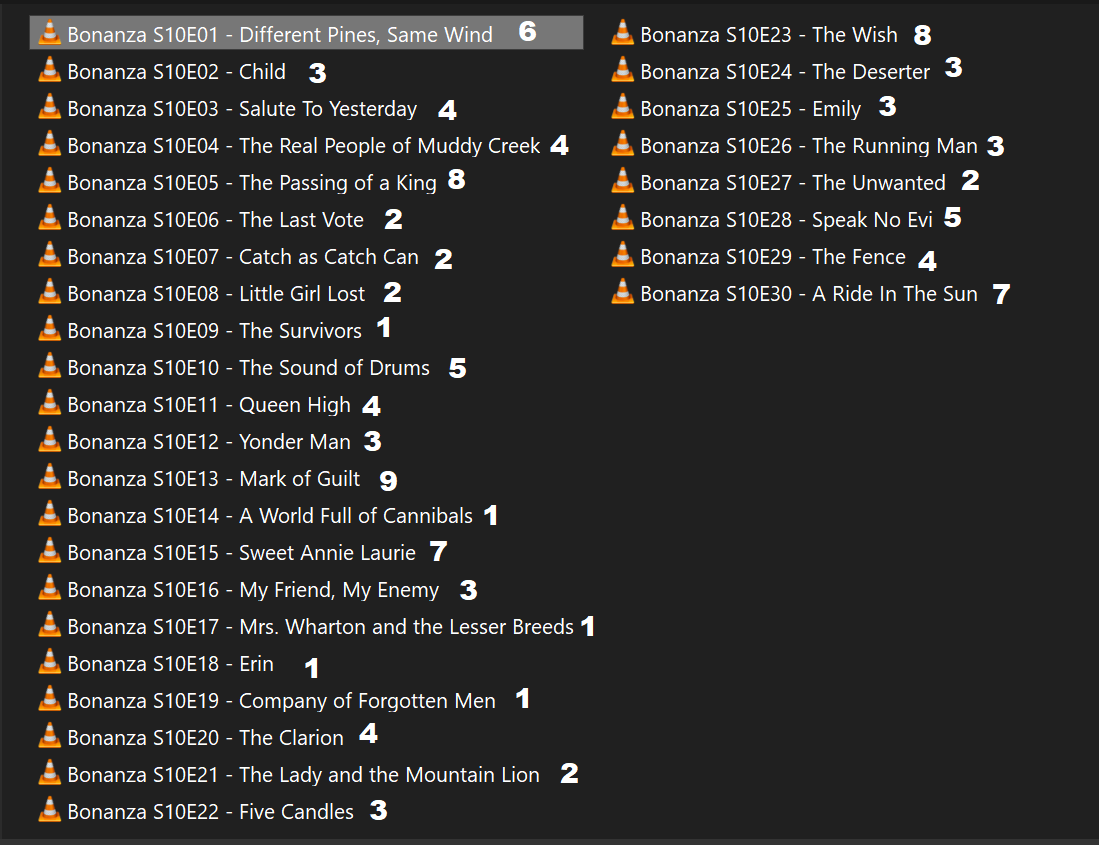Click VLC cone icon for S10E03
This screenshot has height=845, width=1099.
click(x=49, y=107)
